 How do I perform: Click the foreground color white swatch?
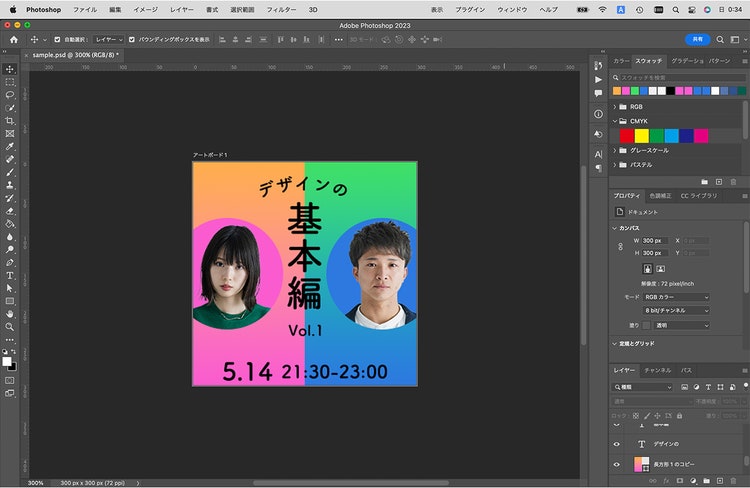pyautogui.click(x=7, y=362)
